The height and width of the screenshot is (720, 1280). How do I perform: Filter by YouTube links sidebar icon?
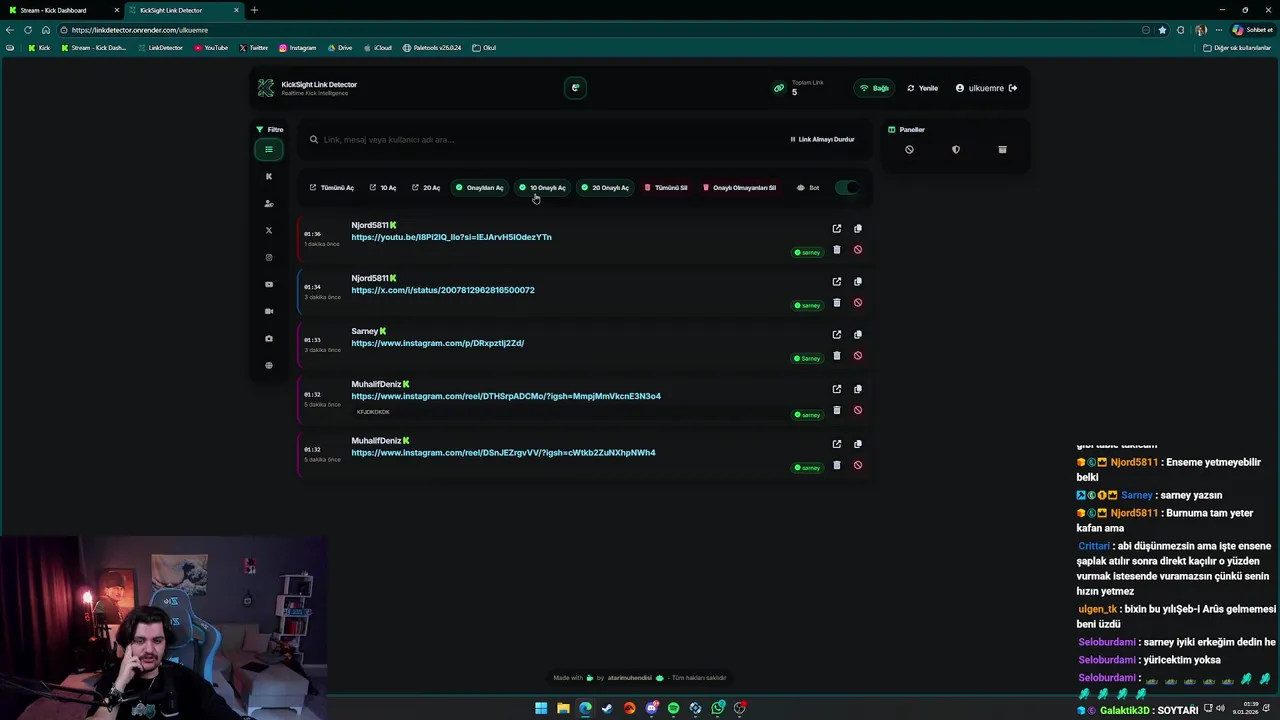pos(268,284)
